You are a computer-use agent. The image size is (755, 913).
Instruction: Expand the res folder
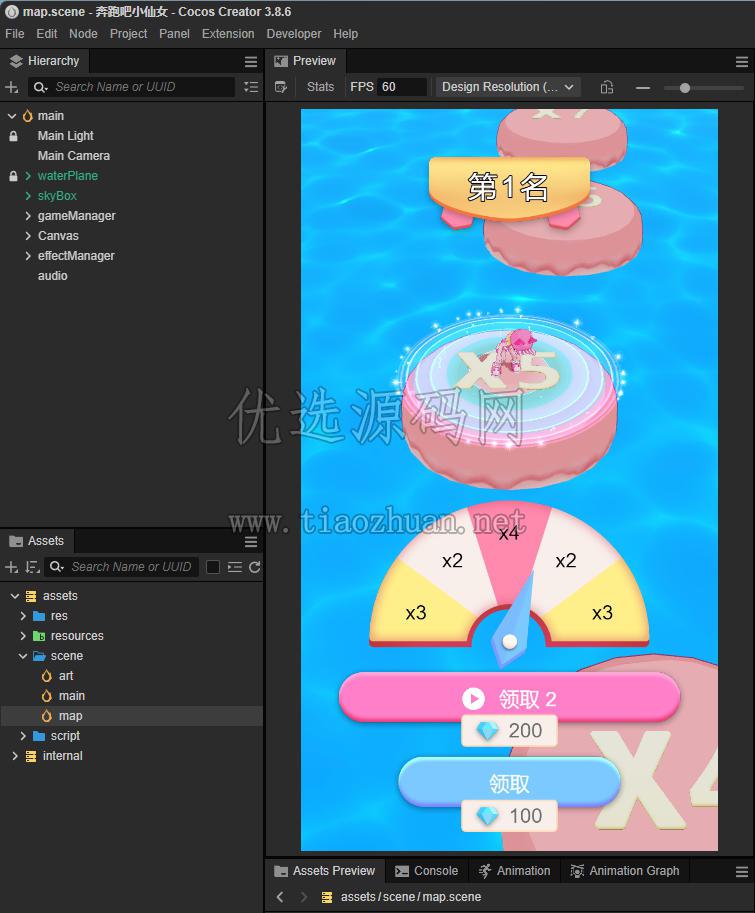pyautogui.click(x=23, y=616)
